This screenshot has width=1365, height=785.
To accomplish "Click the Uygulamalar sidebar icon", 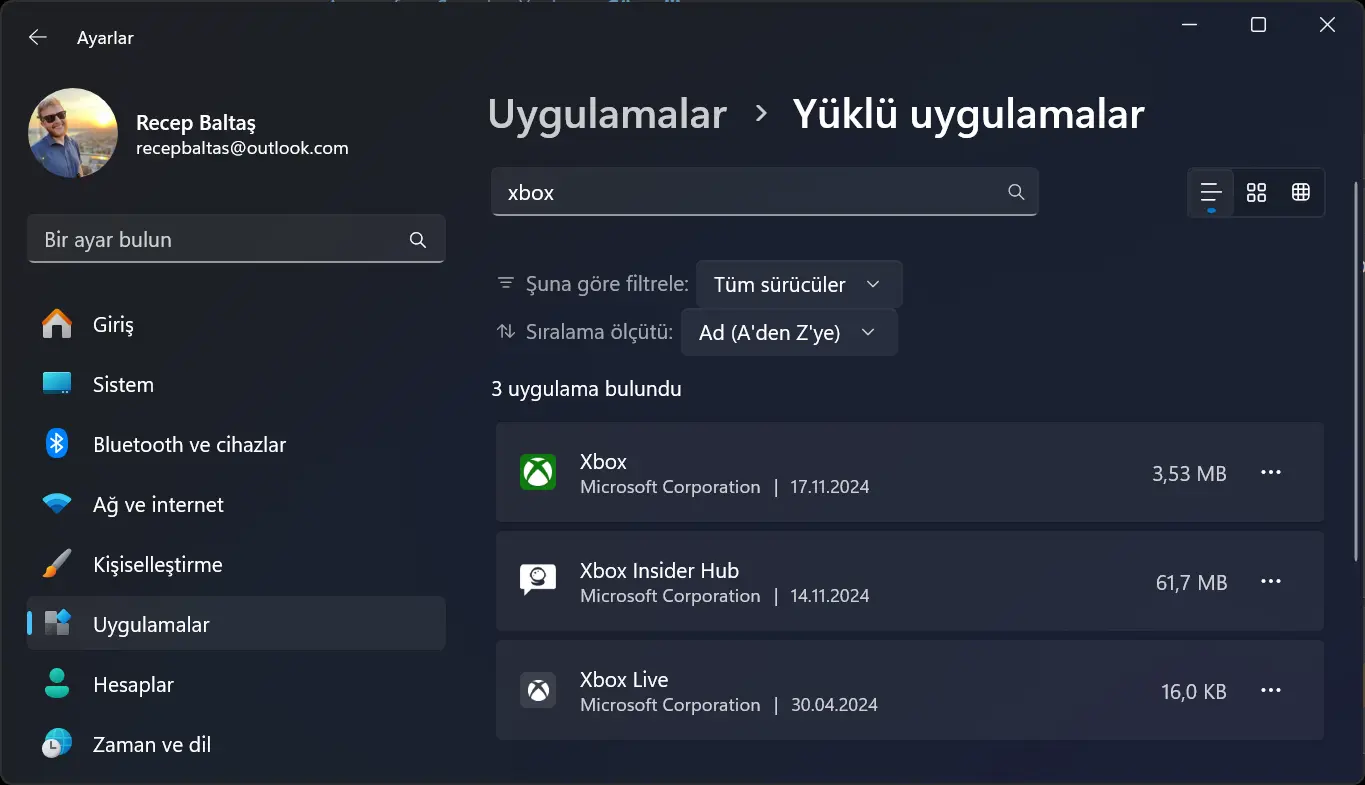I will click(57, 624).
